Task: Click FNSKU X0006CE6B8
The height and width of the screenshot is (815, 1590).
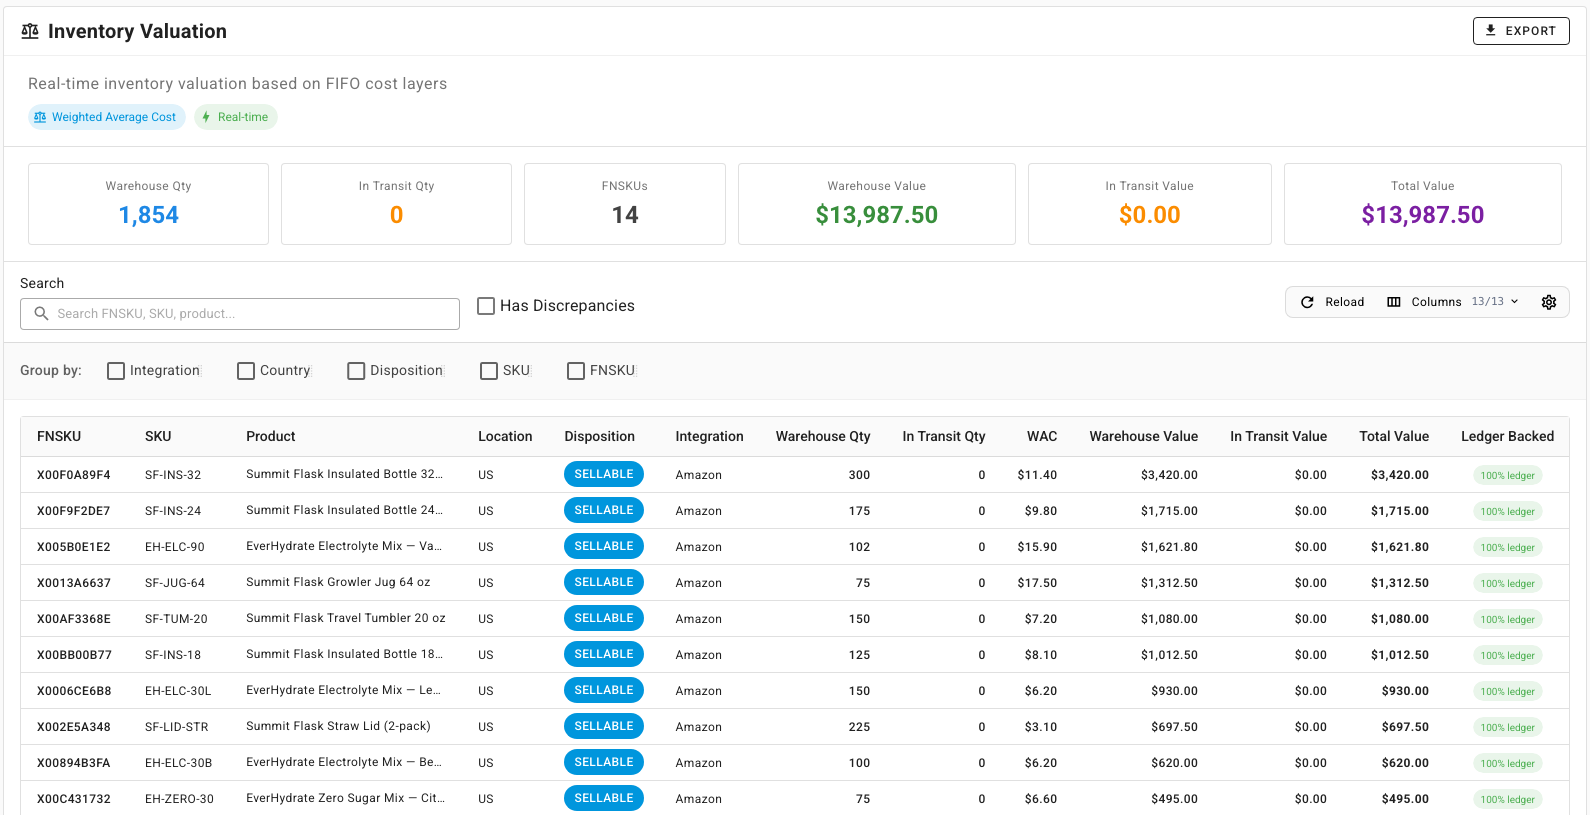Action: 74,691
